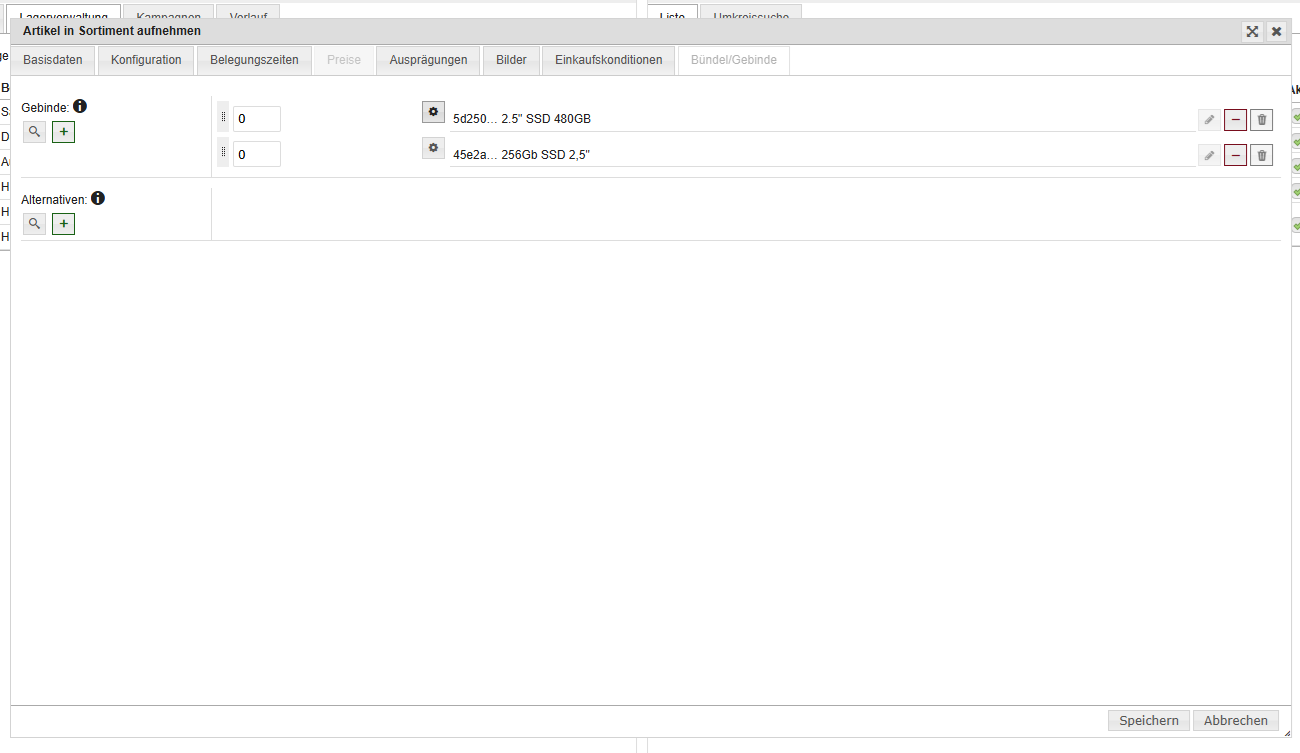Edit the 256Gb SSD 2,5" entry
Viewport: 1300px width, 753px height.
(1209, 155)
